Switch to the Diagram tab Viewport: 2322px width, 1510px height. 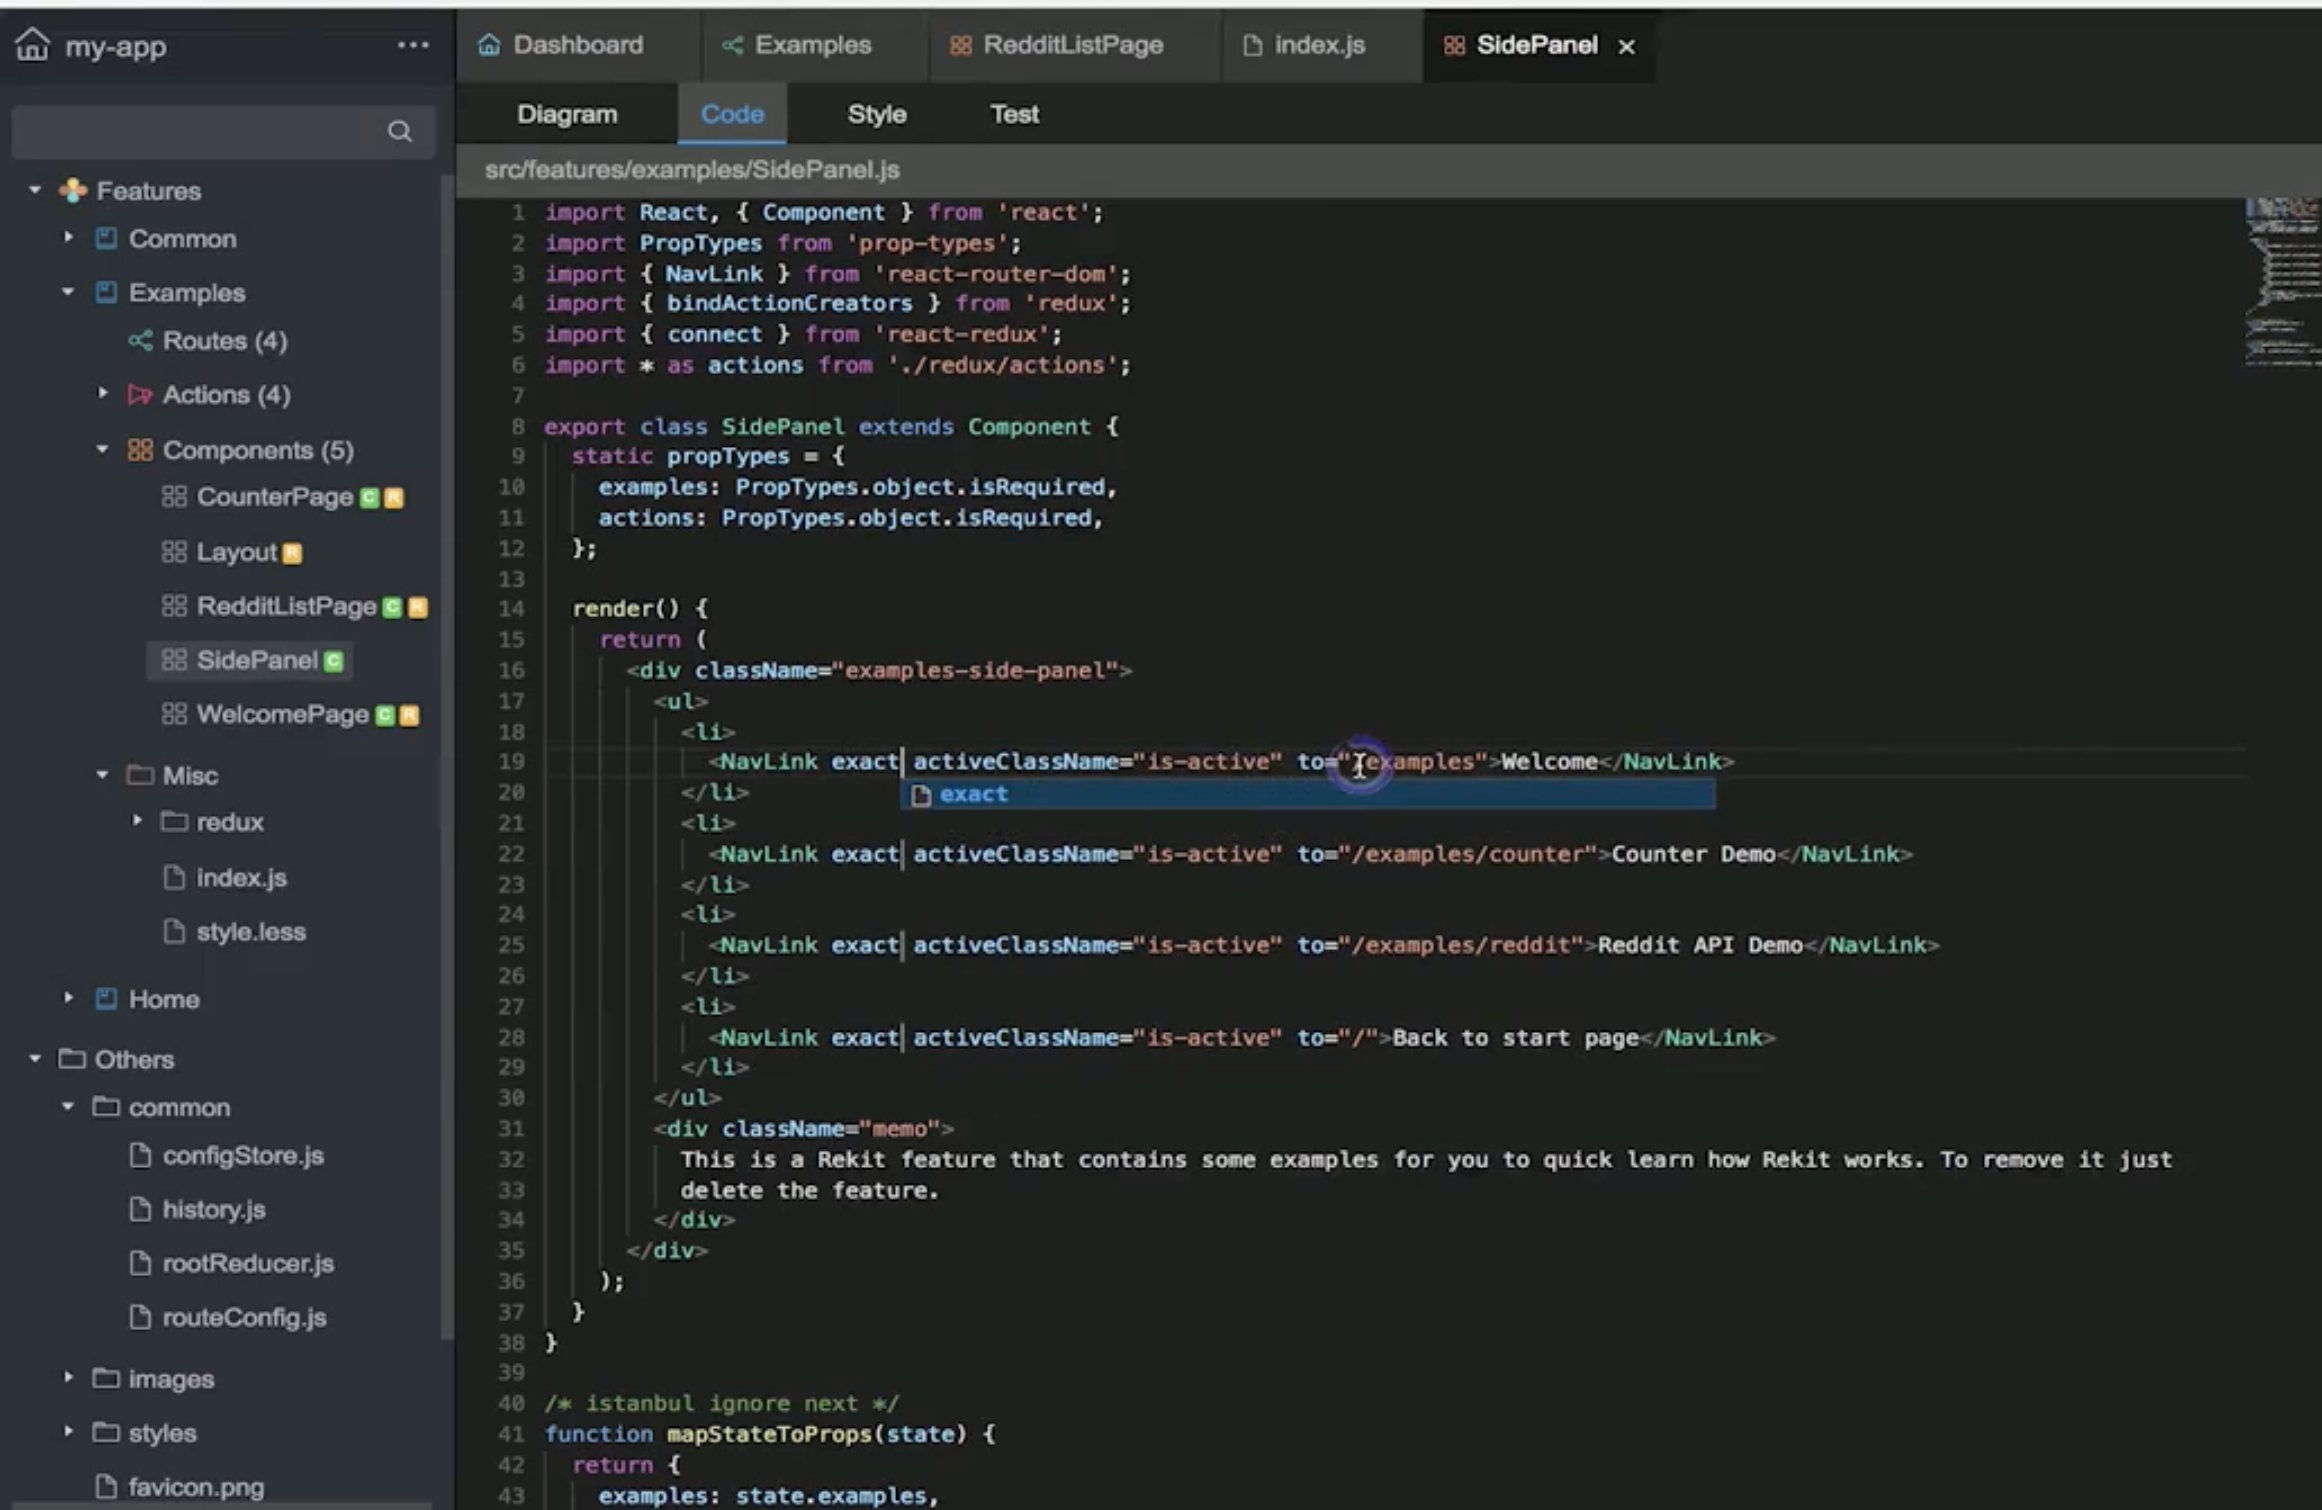coord(567,114)
